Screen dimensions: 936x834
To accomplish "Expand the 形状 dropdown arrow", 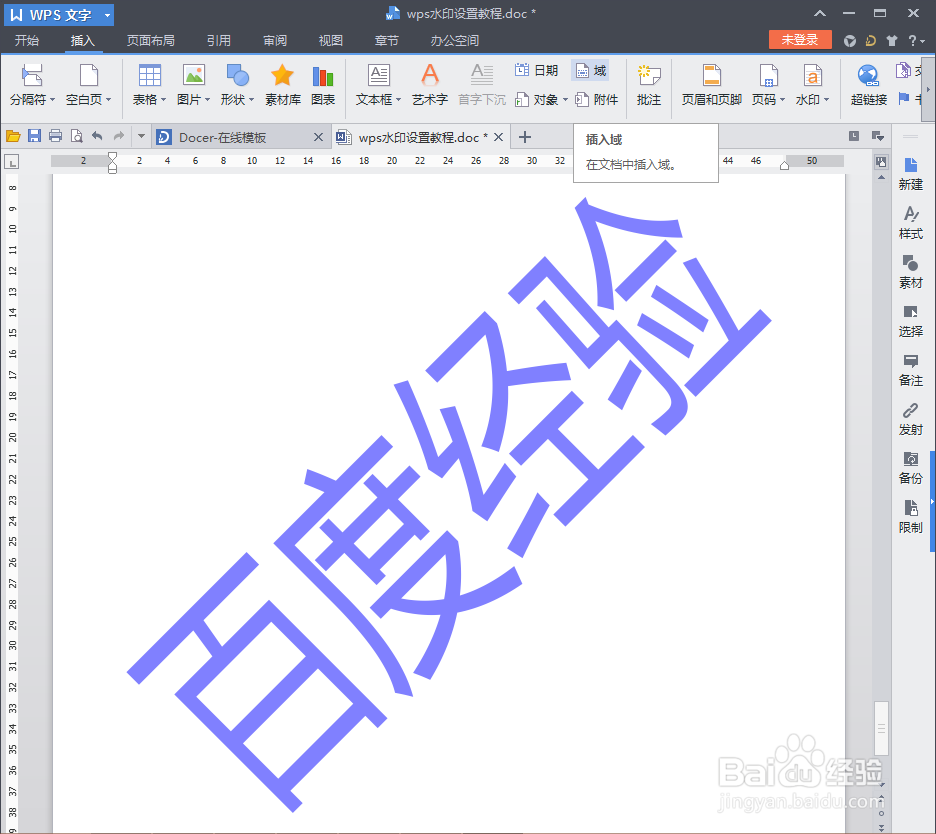I will coord(251,100).
